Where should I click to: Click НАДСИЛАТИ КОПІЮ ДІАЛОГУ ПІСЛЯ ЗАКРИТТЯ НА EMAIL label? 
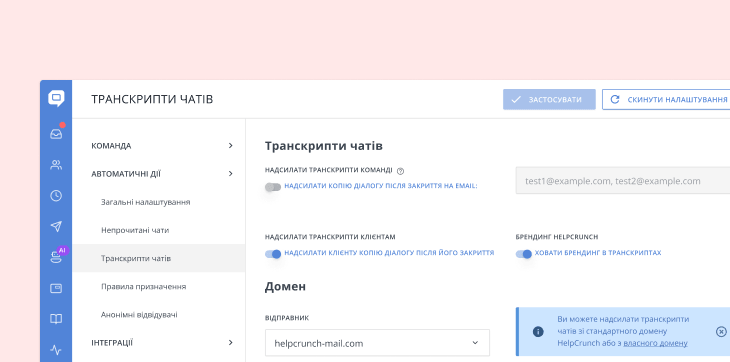(x=381, y=186)
